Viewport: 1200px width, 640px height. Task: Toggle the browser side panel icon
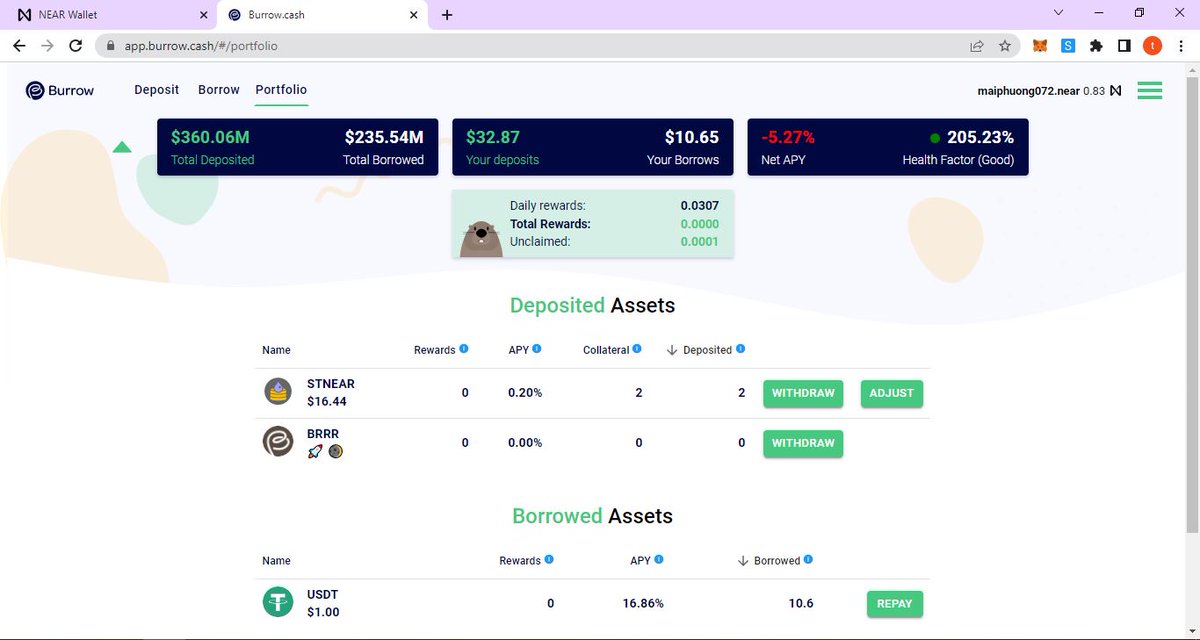1124,46
